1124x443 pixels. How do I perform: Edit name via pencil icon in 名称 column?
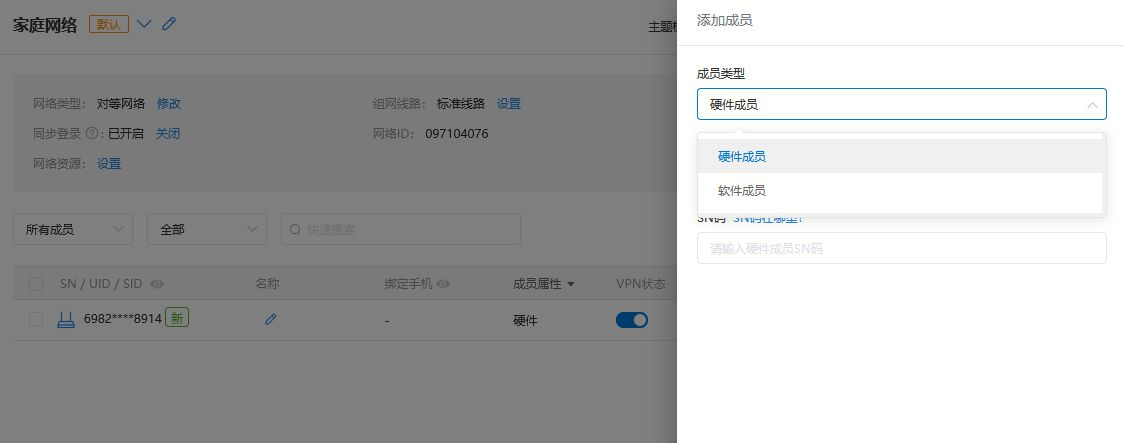pos(270,320)
